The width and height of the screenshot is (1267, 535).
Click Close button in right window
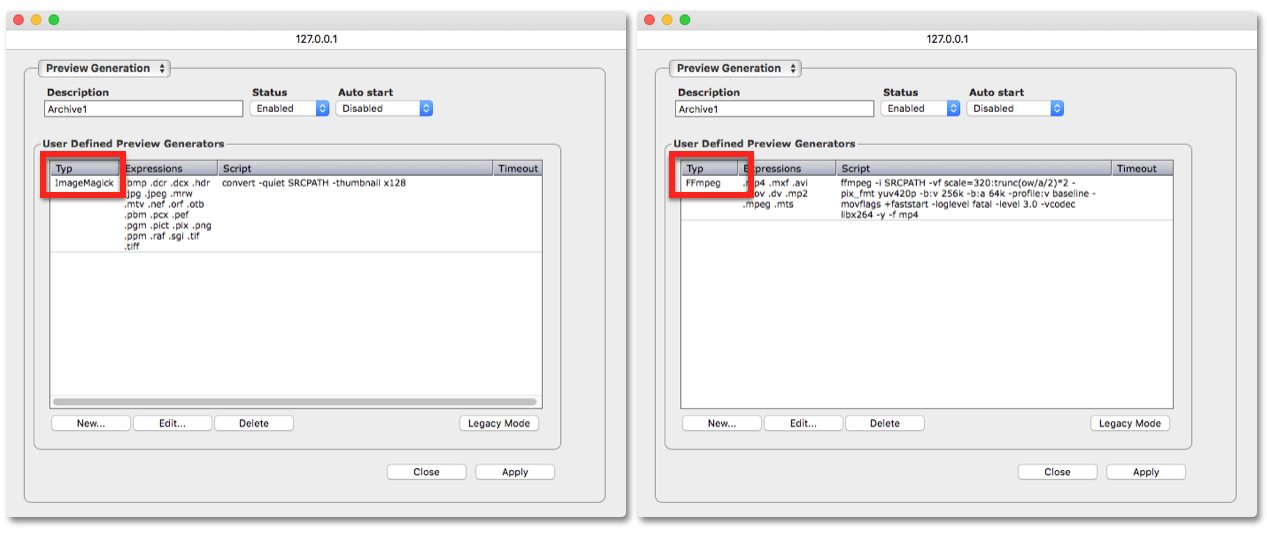coord(1057,472)
